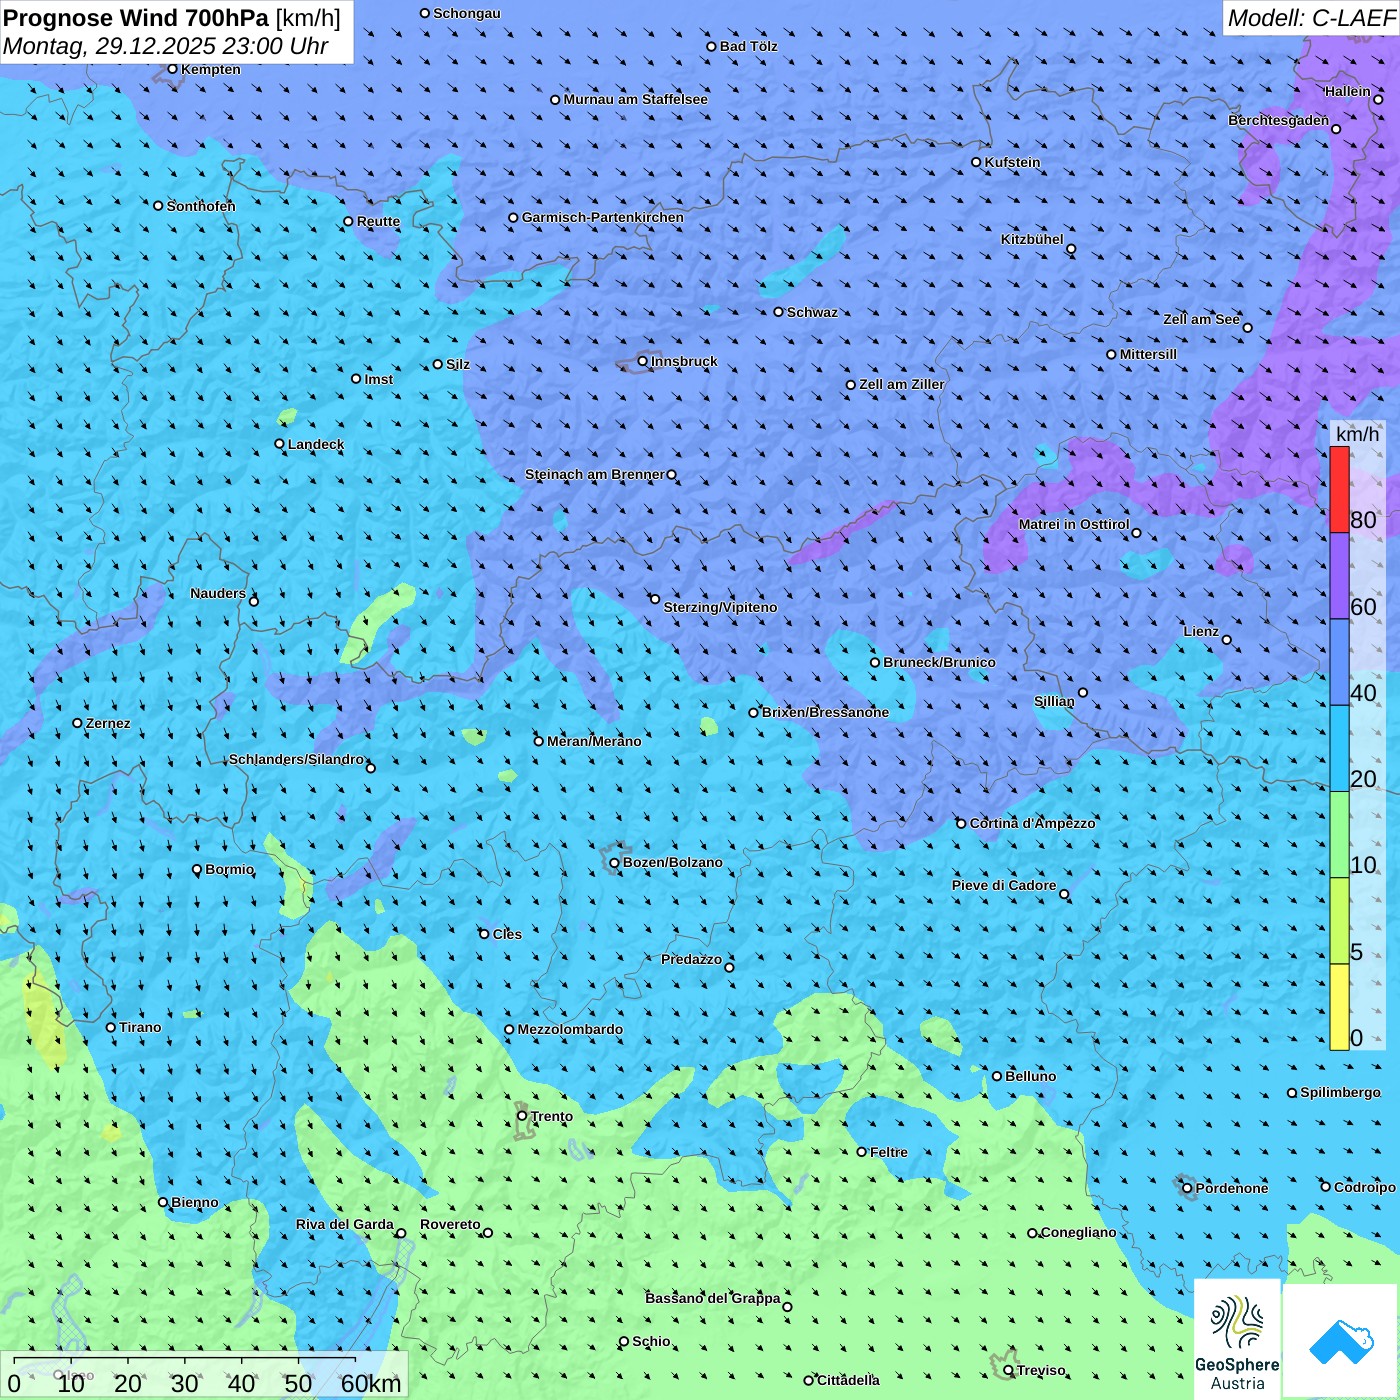Click the Bozen/Bolzano city marker
1400x1400 pixels.
tap(614, 863)
